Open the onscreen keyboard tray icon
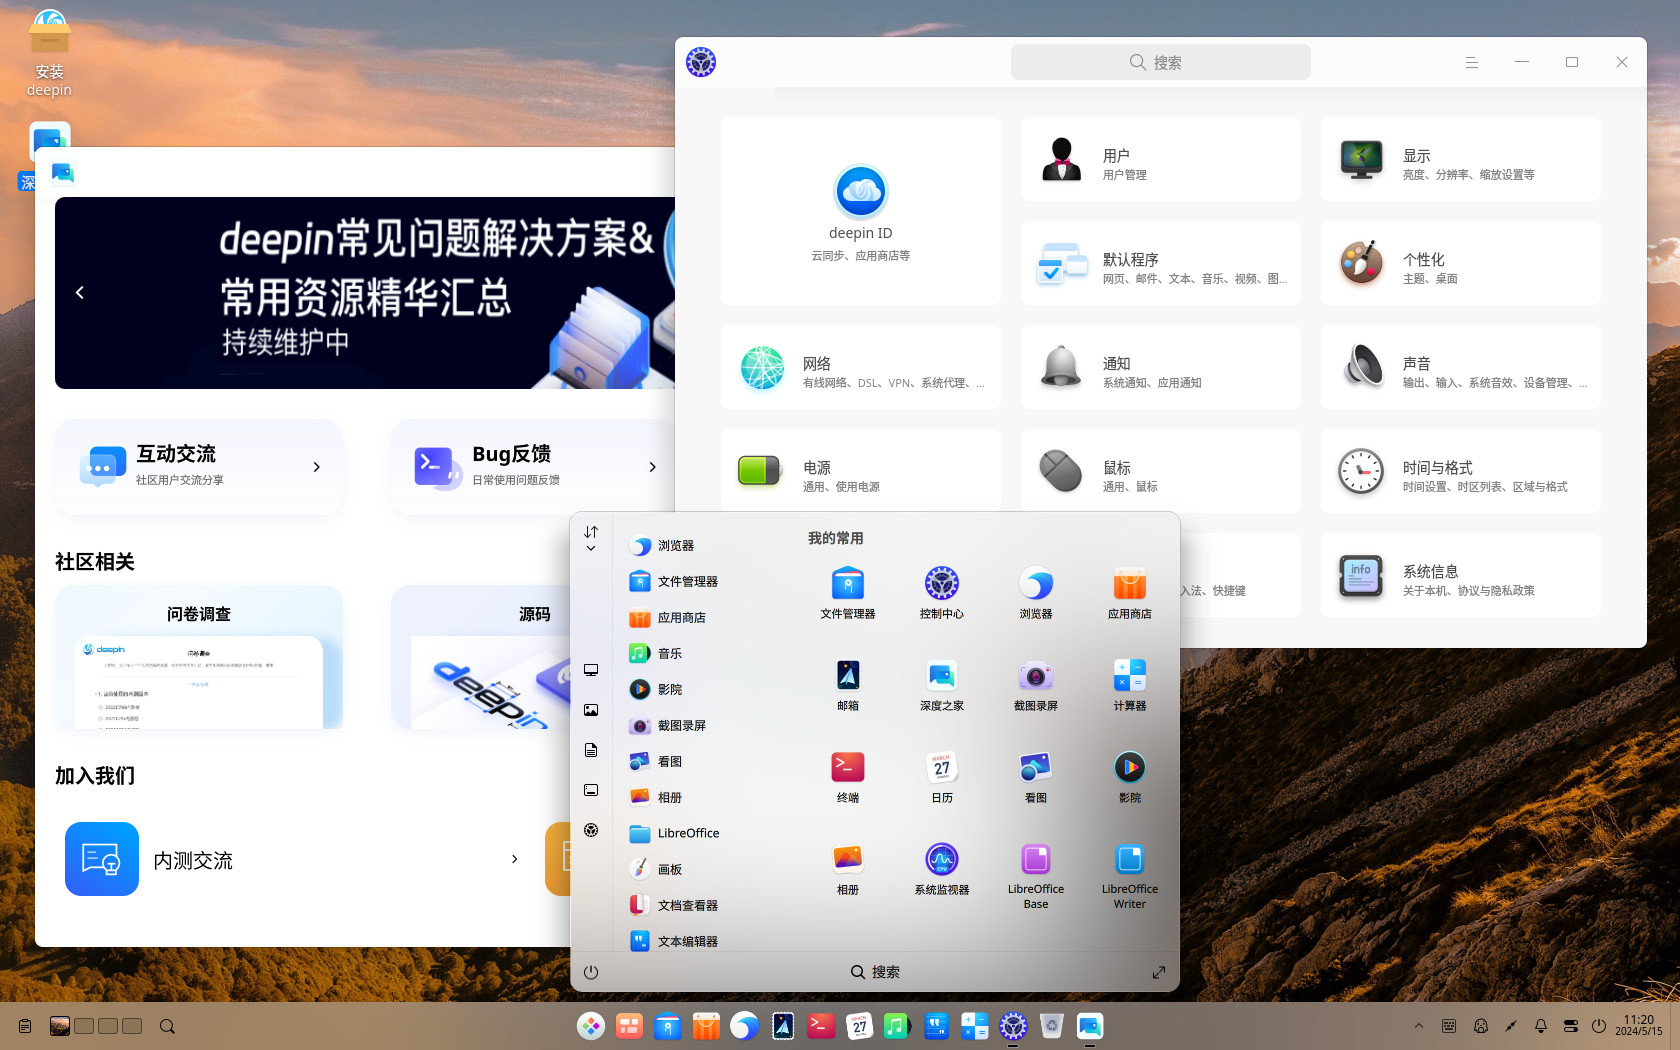The width and height of the screenshot is (1680, 1050). pos(1449,1026)
